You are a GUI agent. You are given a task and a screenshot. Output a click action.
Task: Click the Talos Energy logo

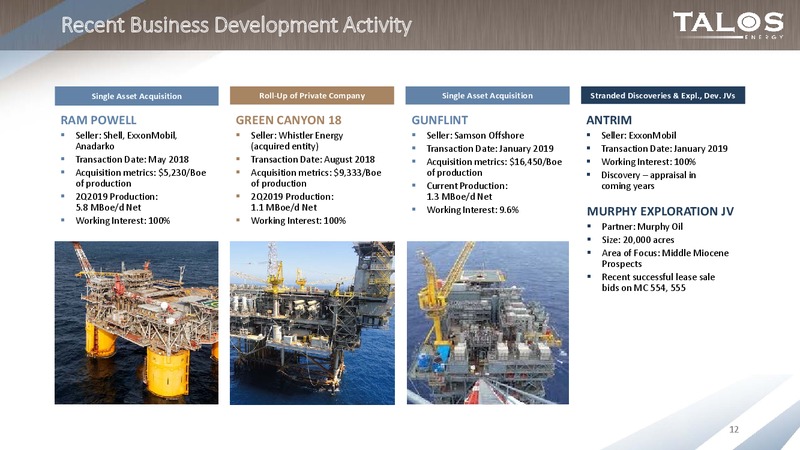point(728,25)
